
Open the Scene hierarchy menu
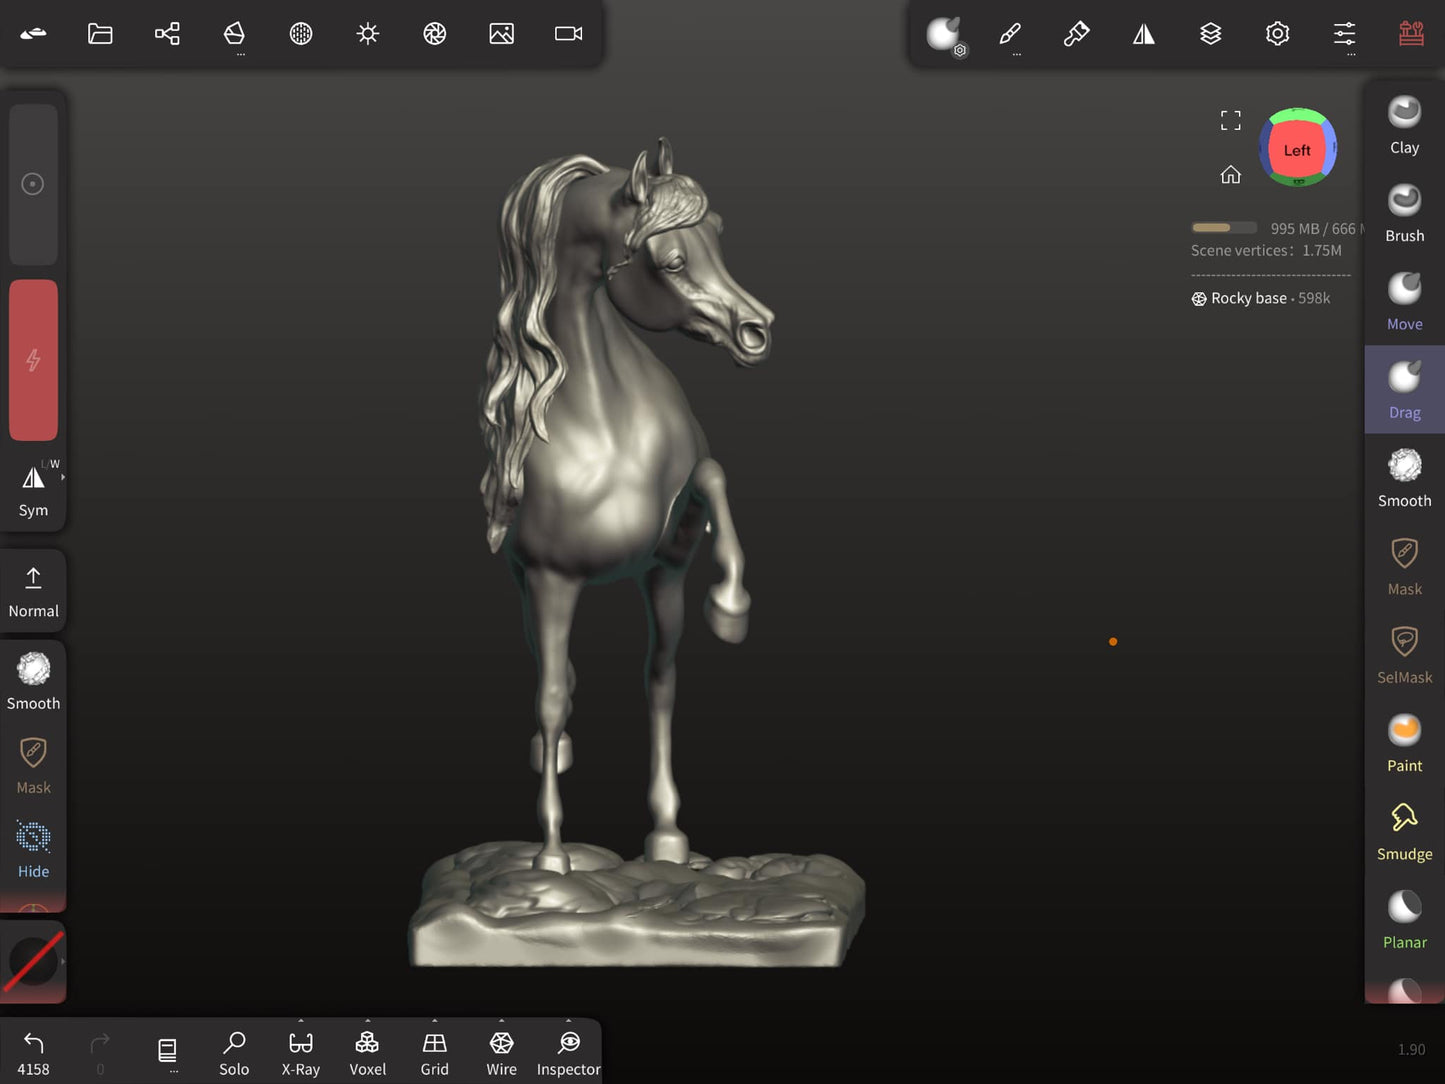point(167,34)
